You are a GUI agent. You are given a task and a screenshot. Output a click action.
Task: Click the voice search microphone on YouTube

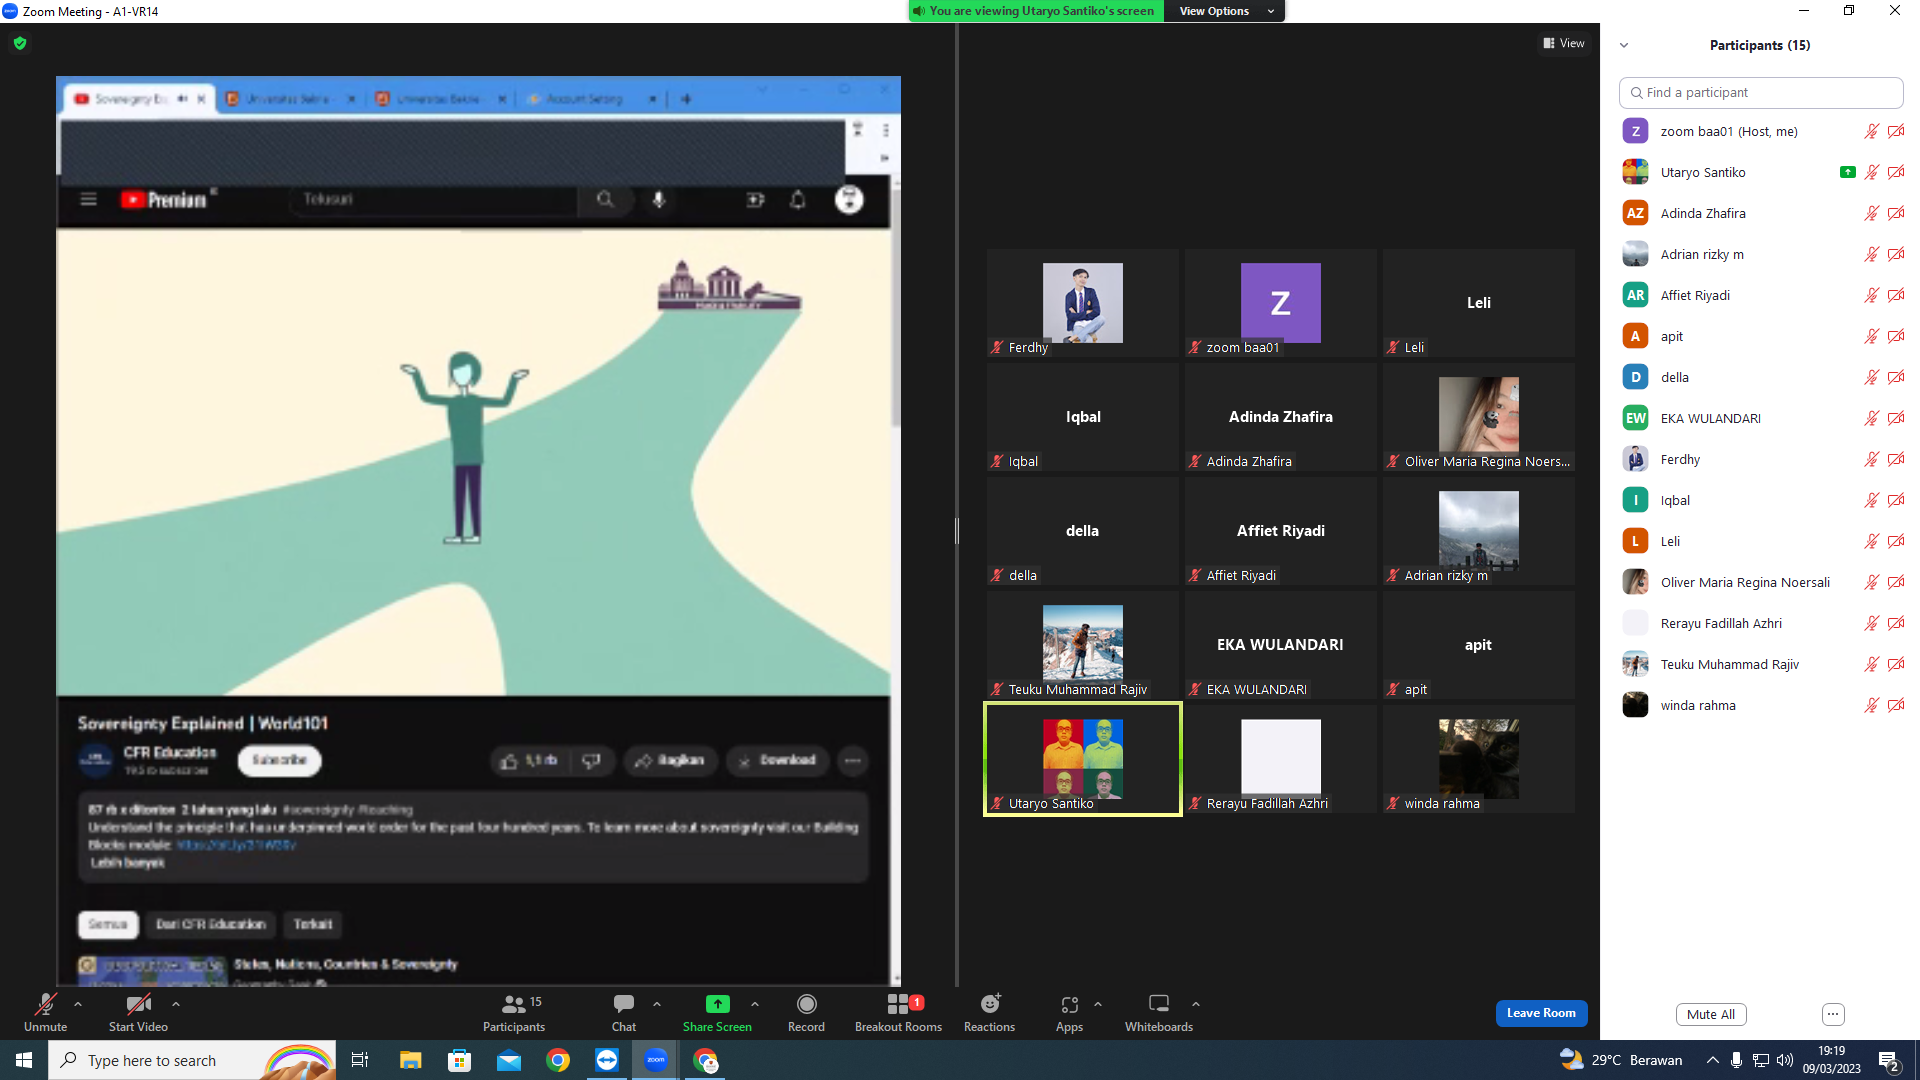click(659, 200)
